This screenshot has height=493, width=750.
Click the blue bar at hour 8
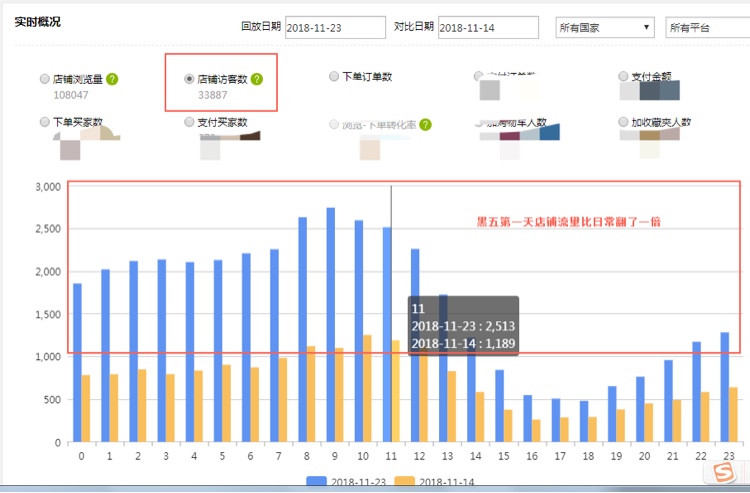[302, 329]
